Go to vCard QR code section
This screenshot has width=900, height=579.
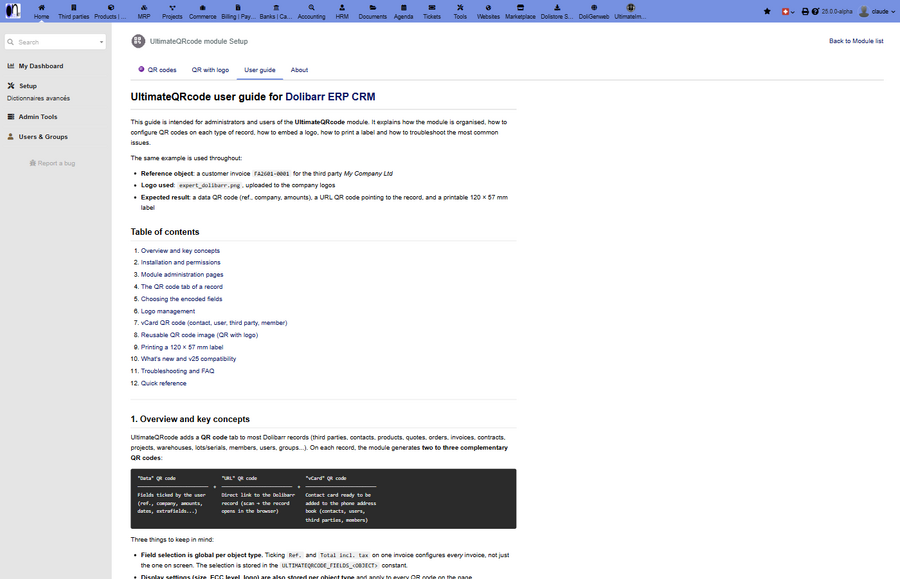pyautogui.click(x=214, y=322)
